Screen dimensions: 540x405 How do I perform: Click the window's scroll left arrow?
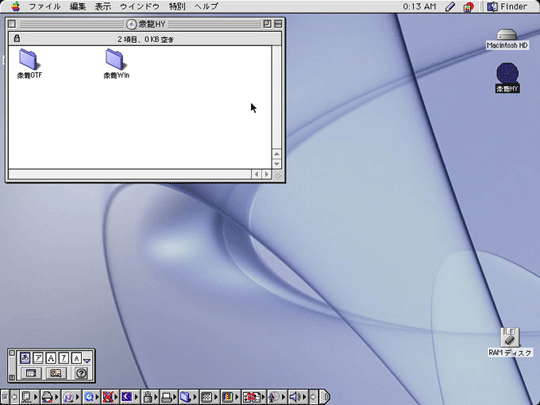click(256, 174)
